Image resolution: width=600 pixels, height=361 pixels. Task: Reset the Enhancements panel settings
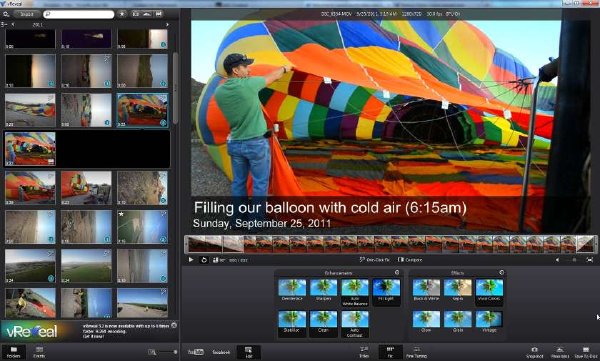tap(397, 272)
